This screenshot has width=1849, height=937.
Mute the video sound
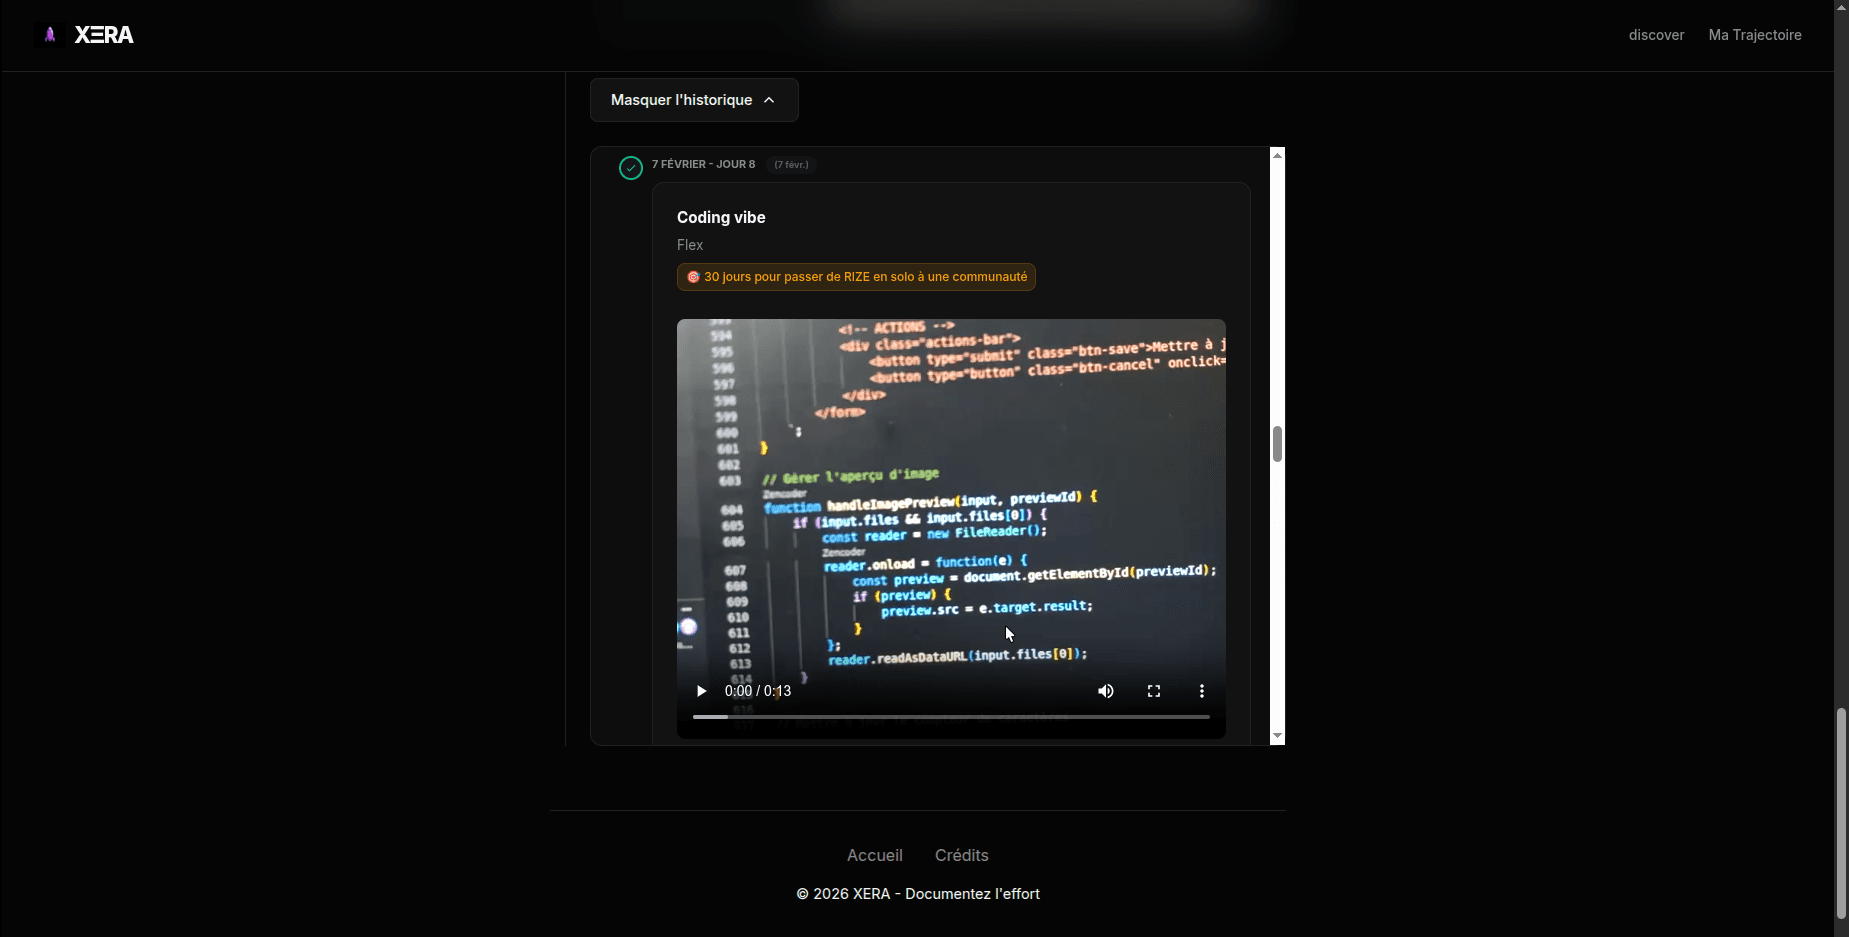coord(1105,691)
